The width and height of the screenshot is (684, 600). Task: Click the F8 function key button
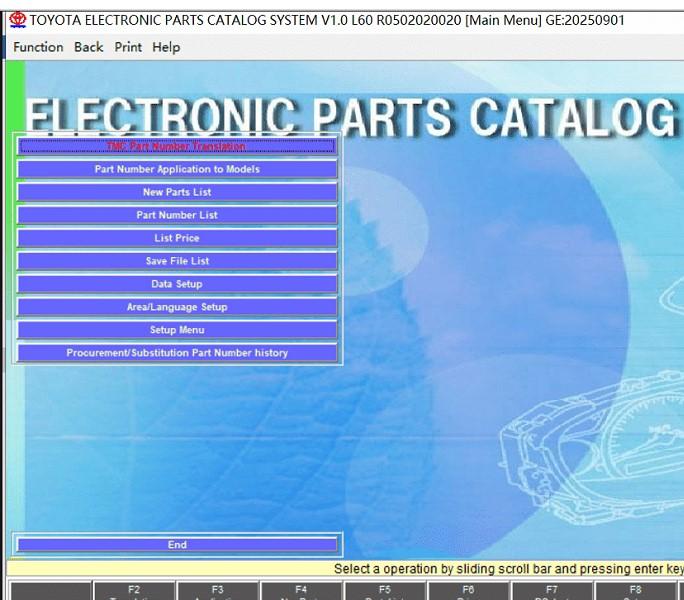[x=636, y=591]
